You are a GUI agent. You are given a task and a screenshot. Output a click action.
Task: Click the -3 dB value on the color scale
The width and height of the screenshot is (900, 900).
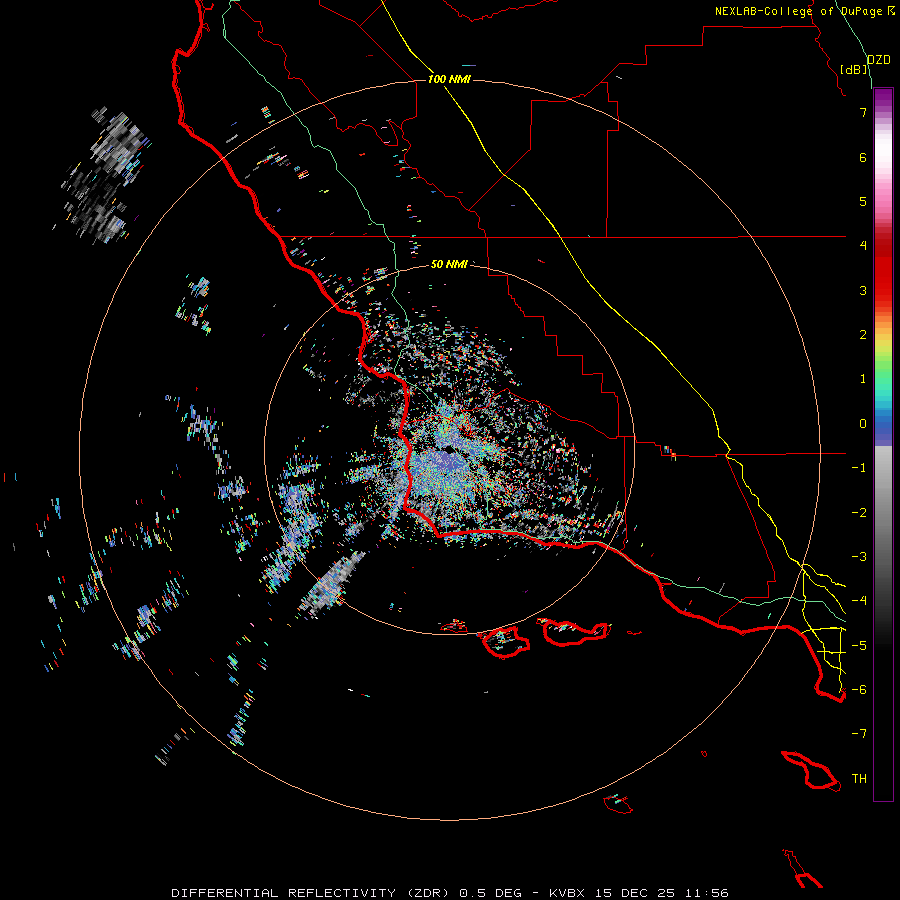(x=859, y=557)
